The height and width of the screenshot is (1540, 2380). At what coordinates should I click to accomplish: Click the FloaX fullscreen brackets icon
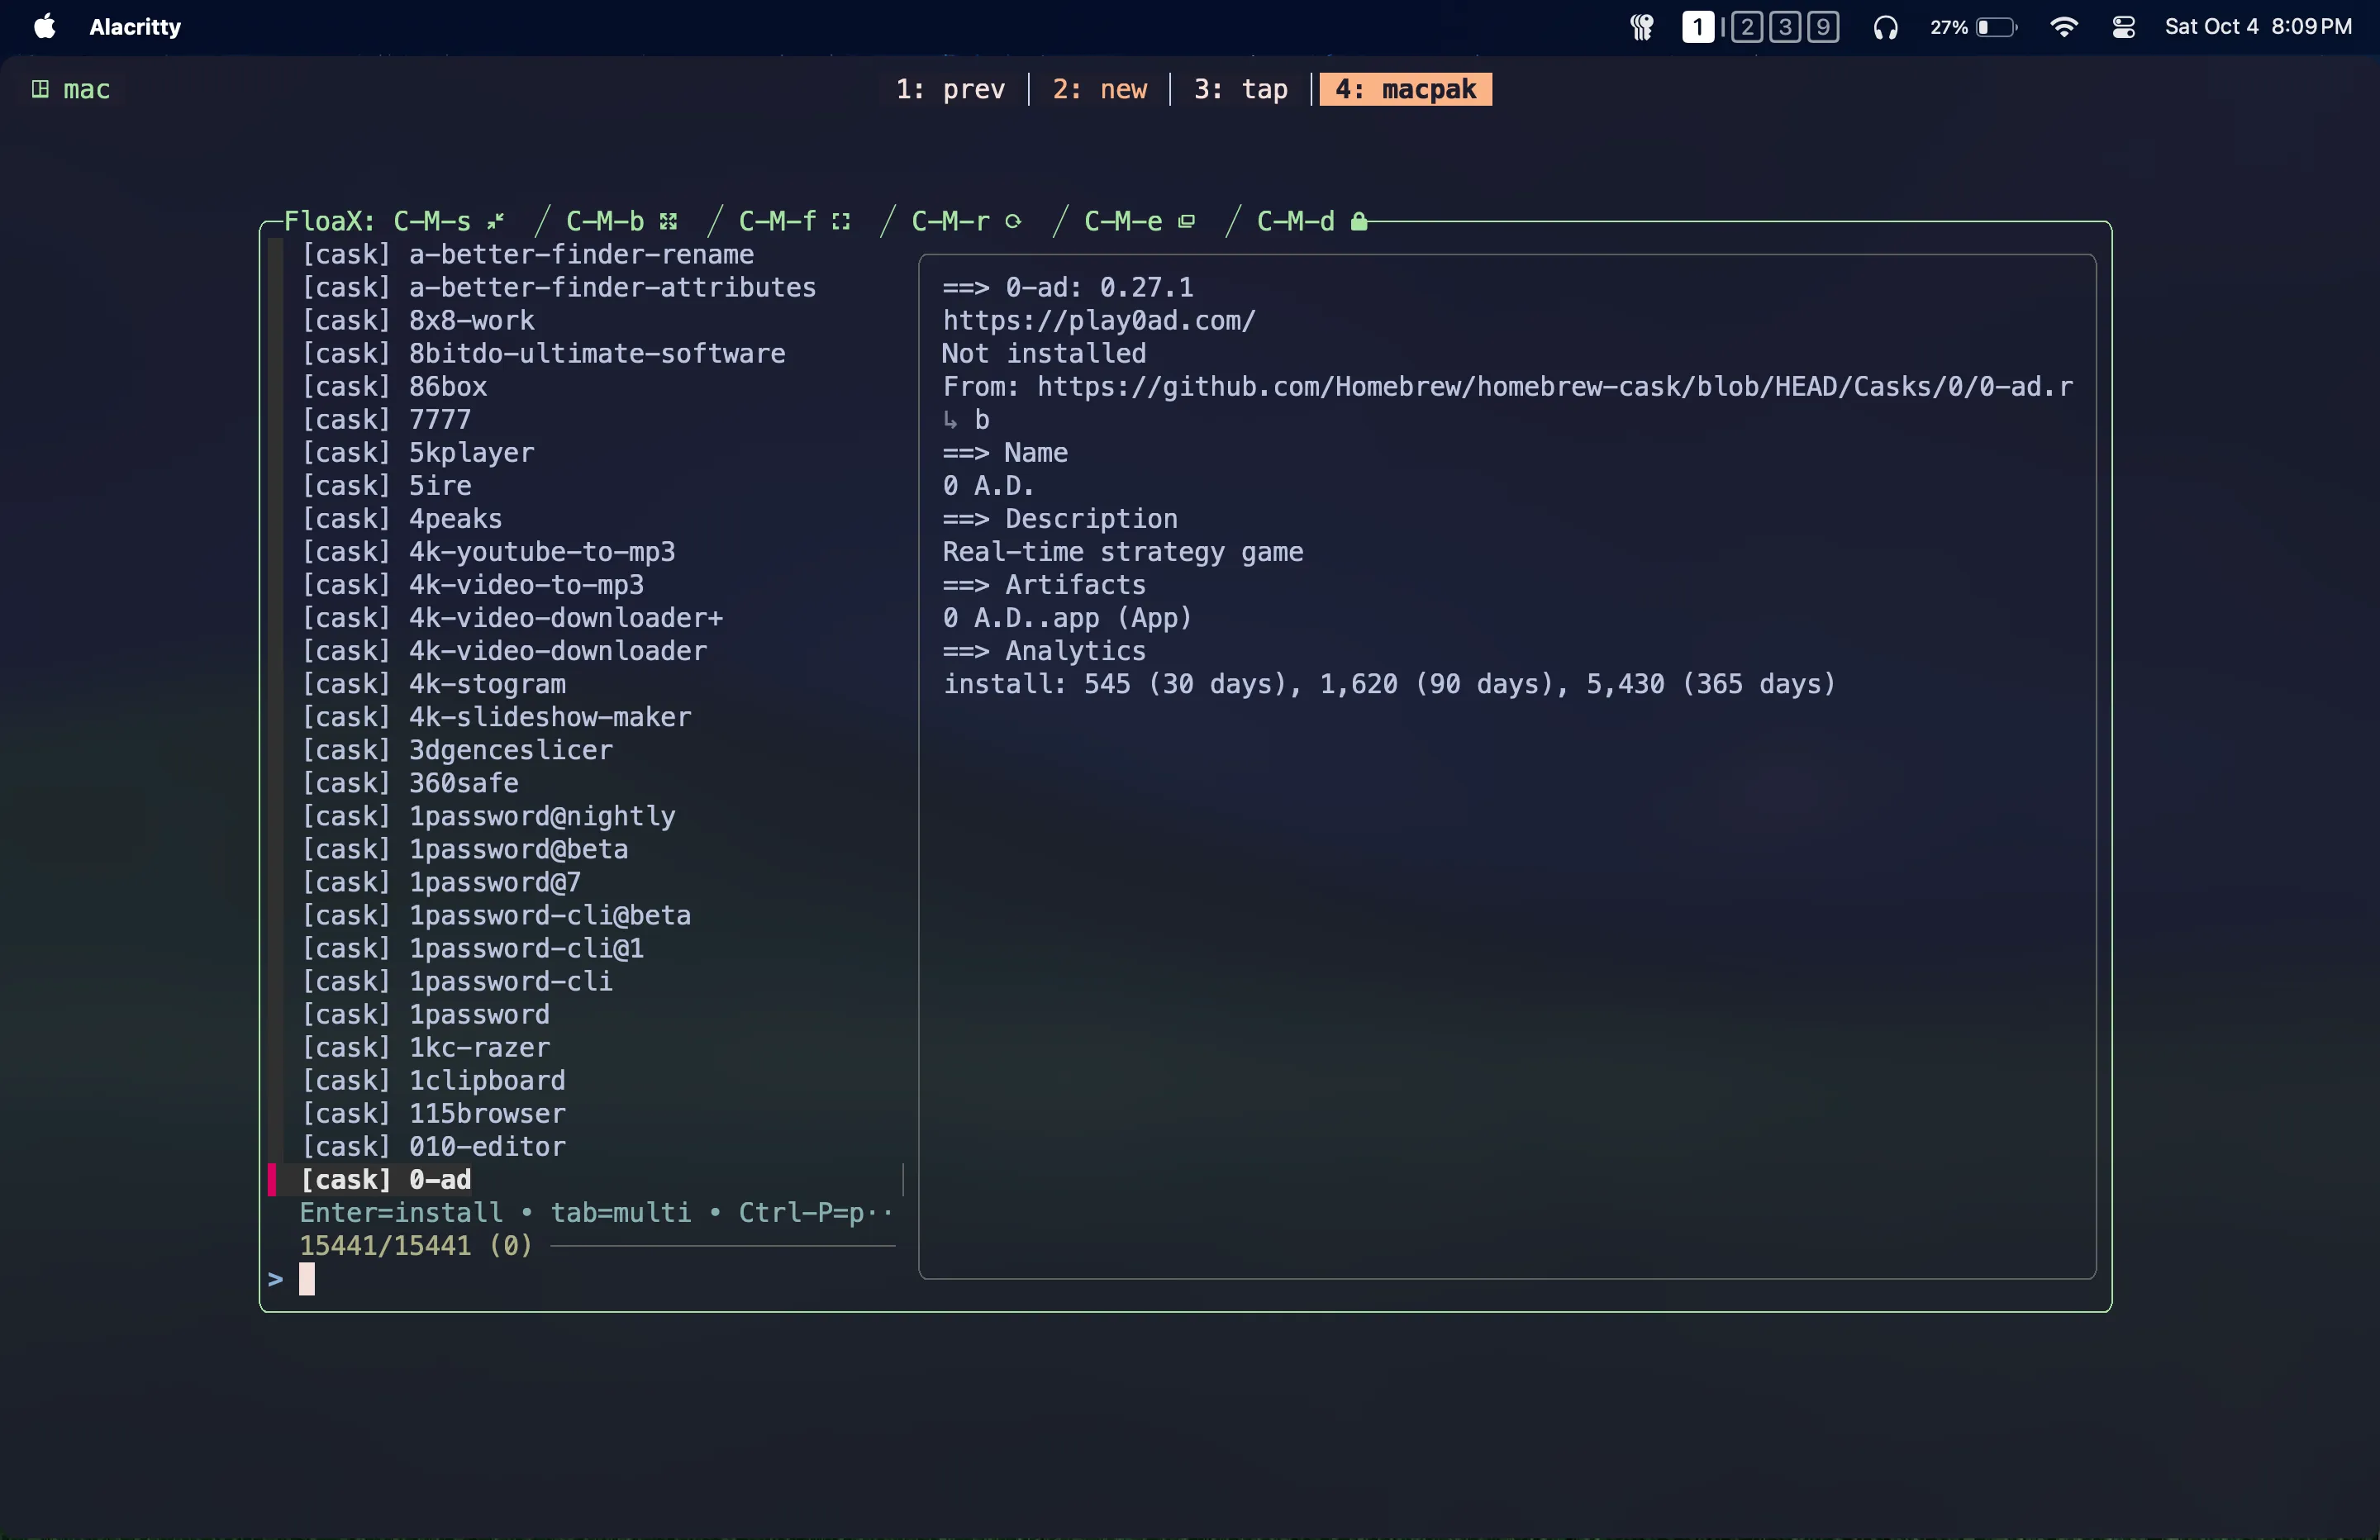tap(841, 222)
